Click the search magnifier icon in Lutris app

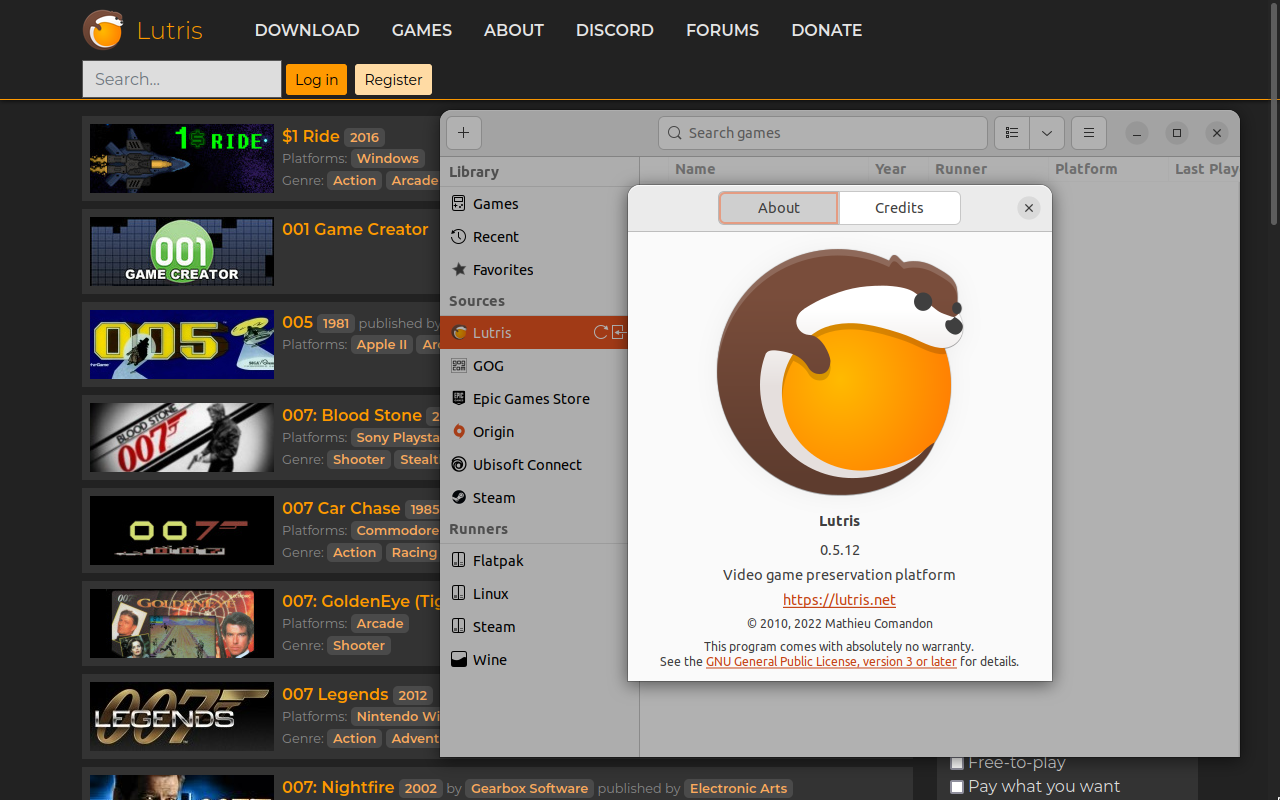(675, 133)
